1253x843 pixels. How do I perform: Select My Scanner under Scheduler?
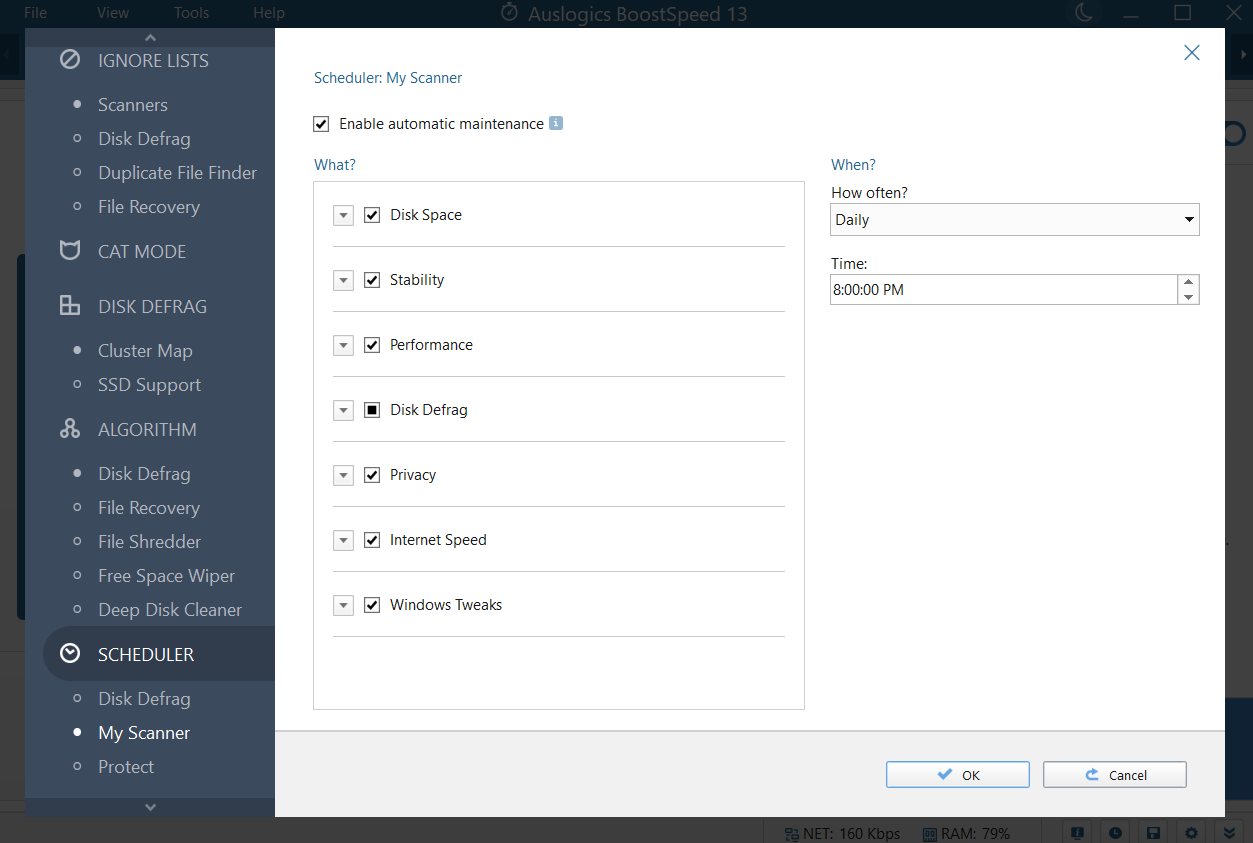[x=144, y=733]
